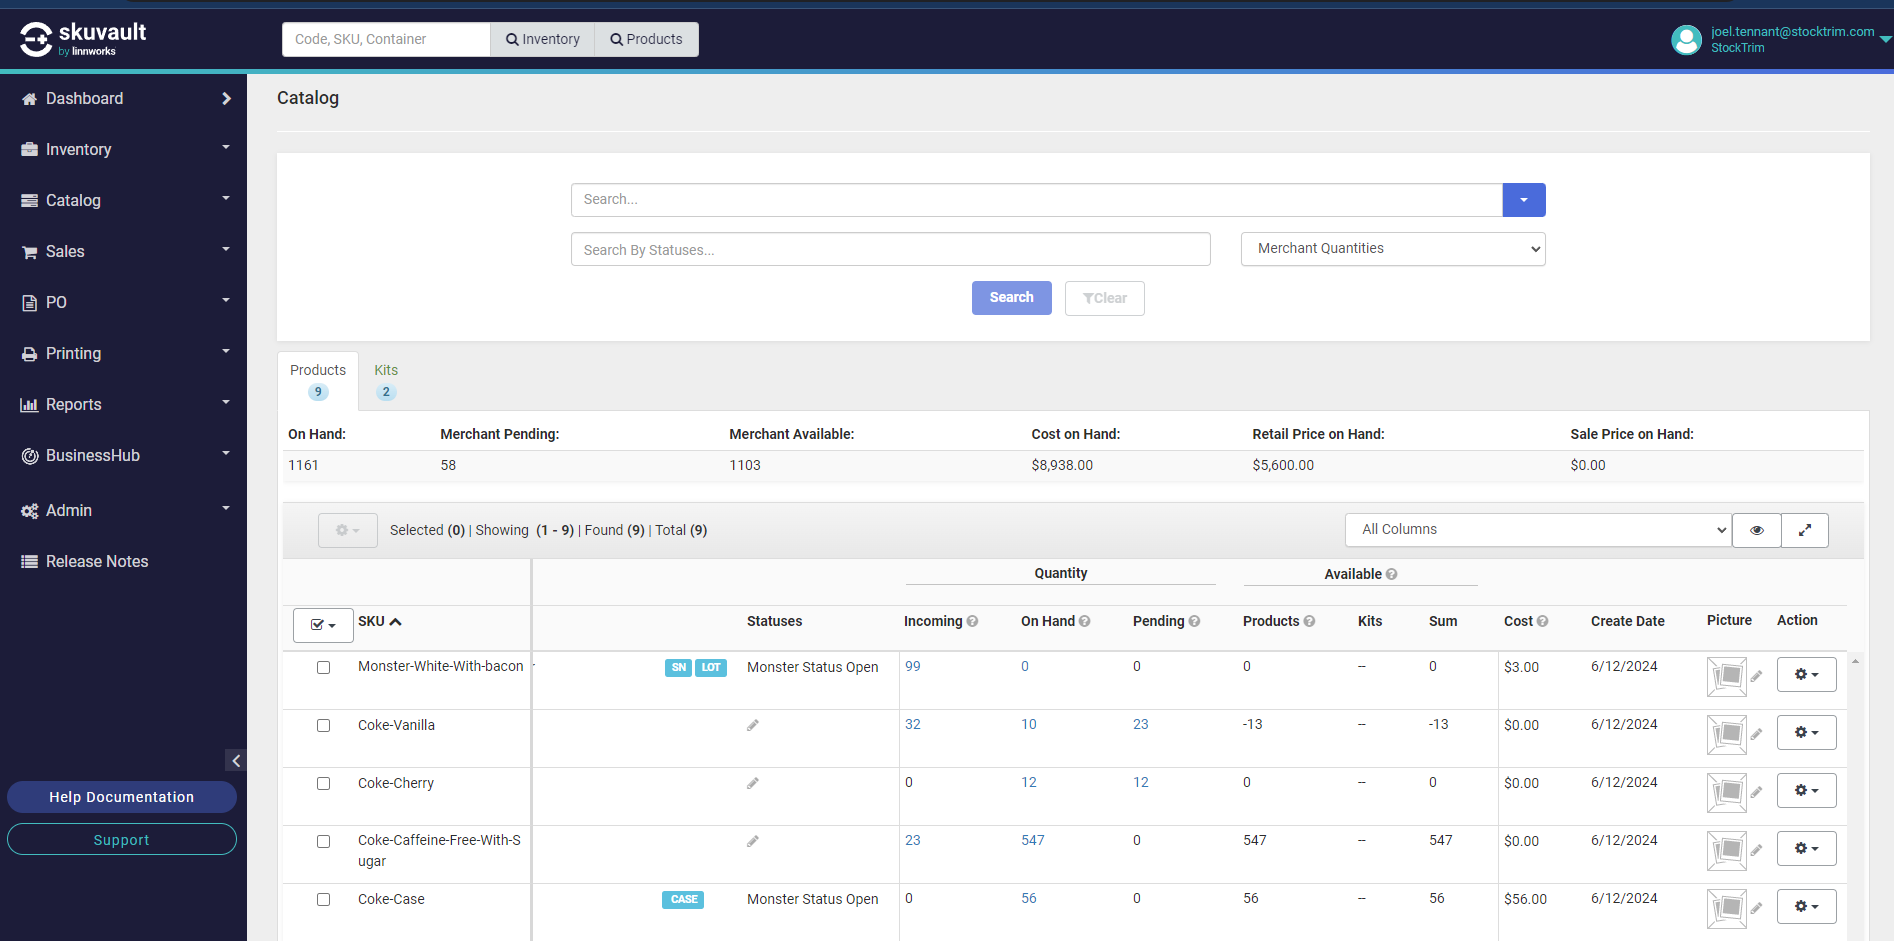This screenshot has width=1894, height=941.
Task: Open action gear menu for Monster-White-With-bacon
Action: (1806, 675)
